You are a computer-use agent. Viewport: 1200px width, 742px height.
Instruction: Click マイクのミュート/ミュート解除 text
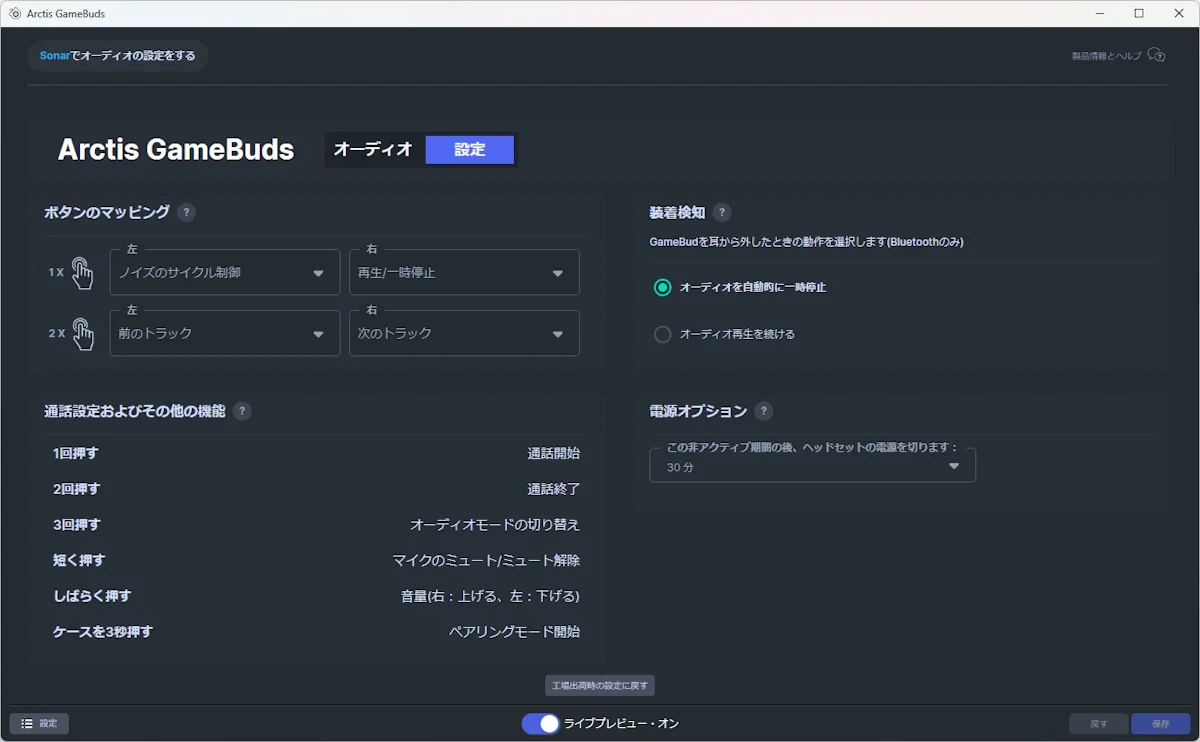point(486,560)
